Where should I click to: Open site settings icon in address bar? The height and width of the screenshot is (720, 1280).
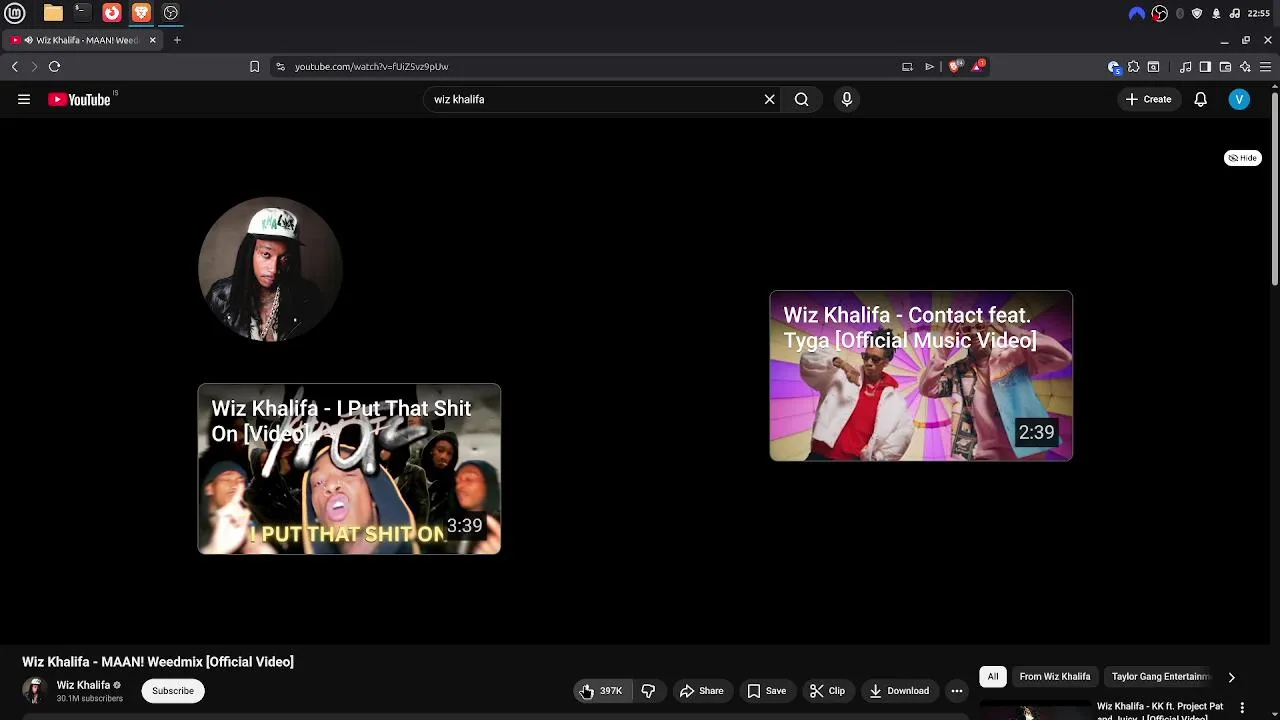click(x=280, y=67)
